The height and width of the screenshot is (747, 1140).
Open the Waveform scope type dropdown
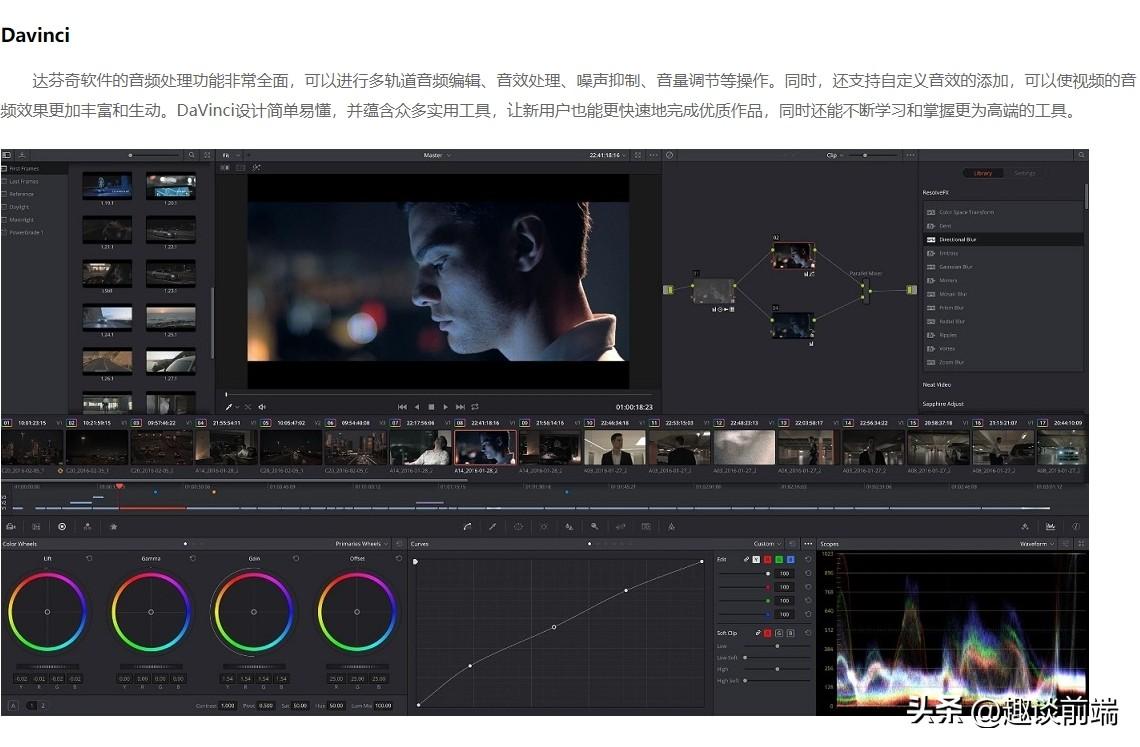pyautogui.click(x=1037, y=543)
